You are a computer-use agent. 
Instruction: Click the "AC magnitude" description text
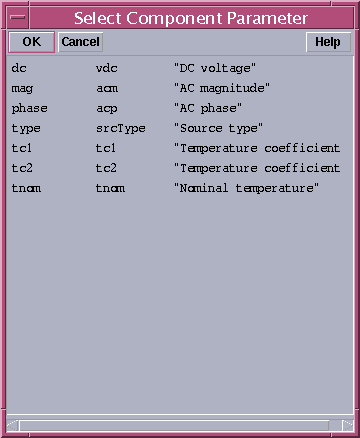[222, 88]
